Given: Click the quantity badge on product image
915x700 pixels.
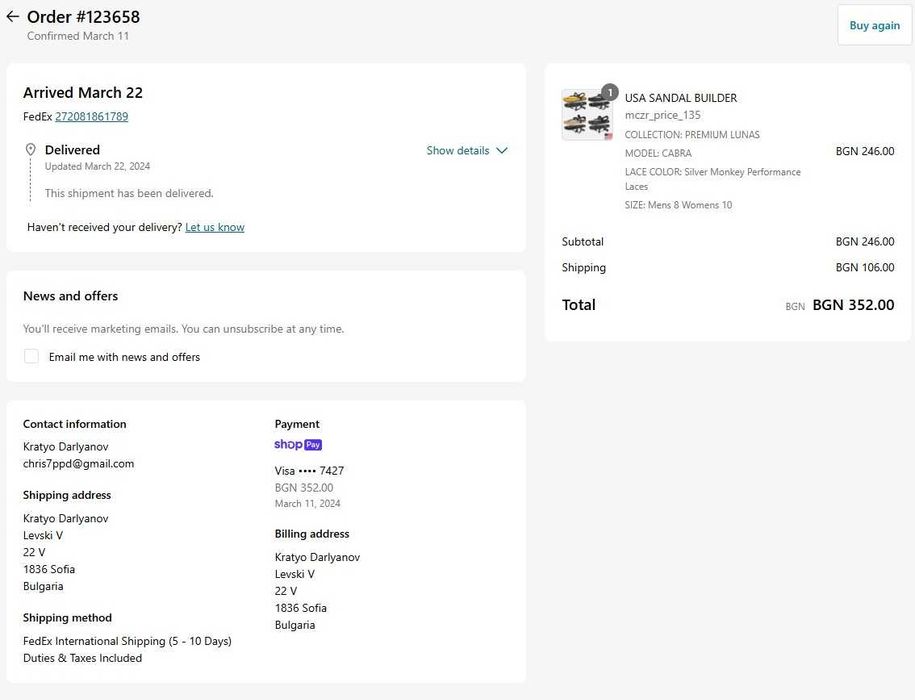Looking at the screenshot, I should click(610, 92).
